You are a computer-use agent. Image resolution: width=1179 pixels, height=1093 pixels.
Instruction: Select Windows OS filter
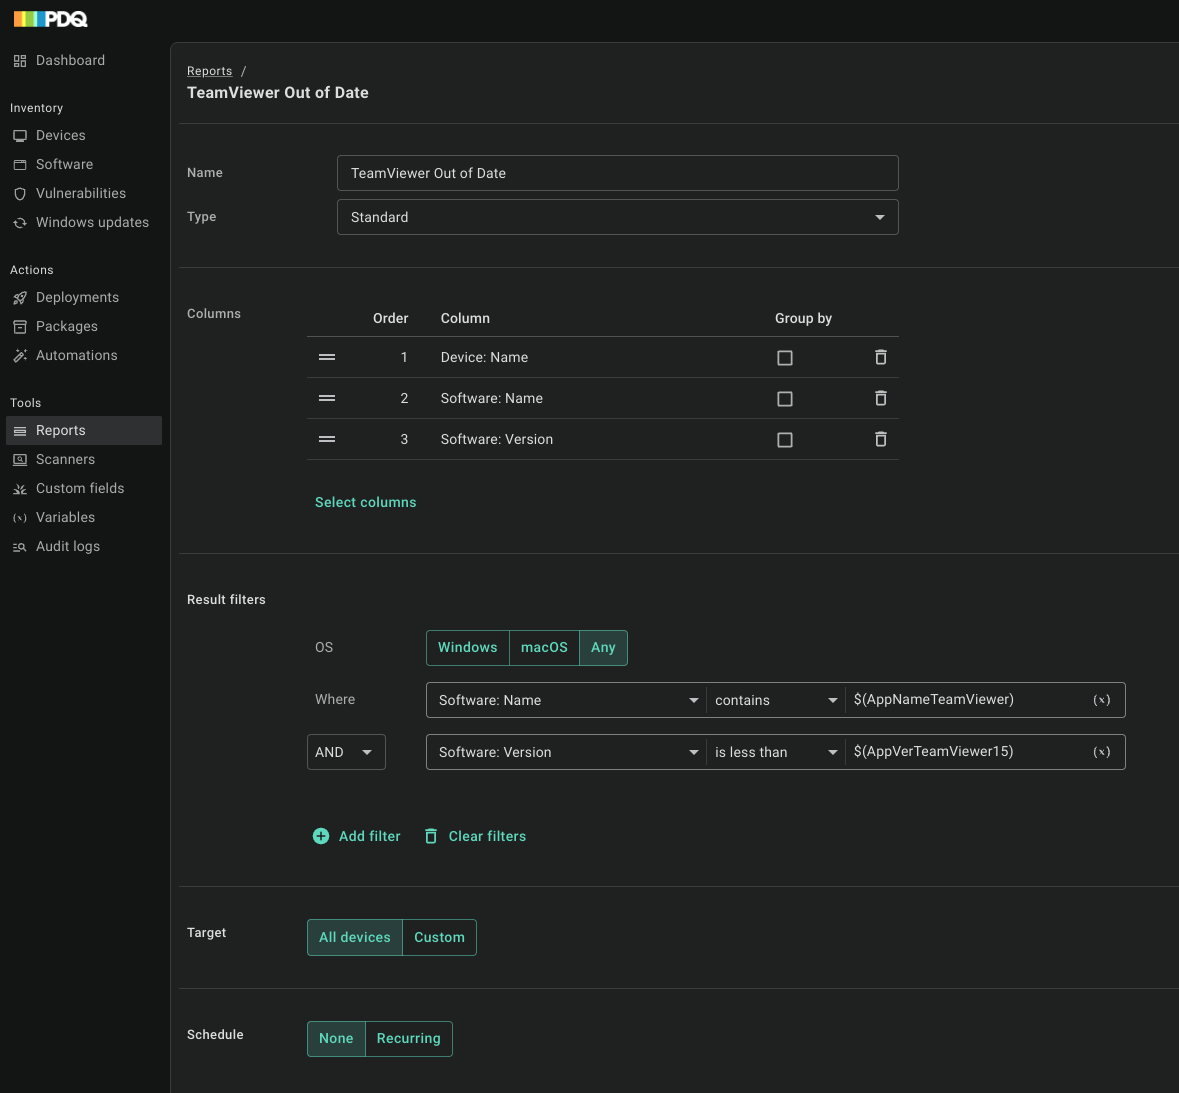coord(468,648)
